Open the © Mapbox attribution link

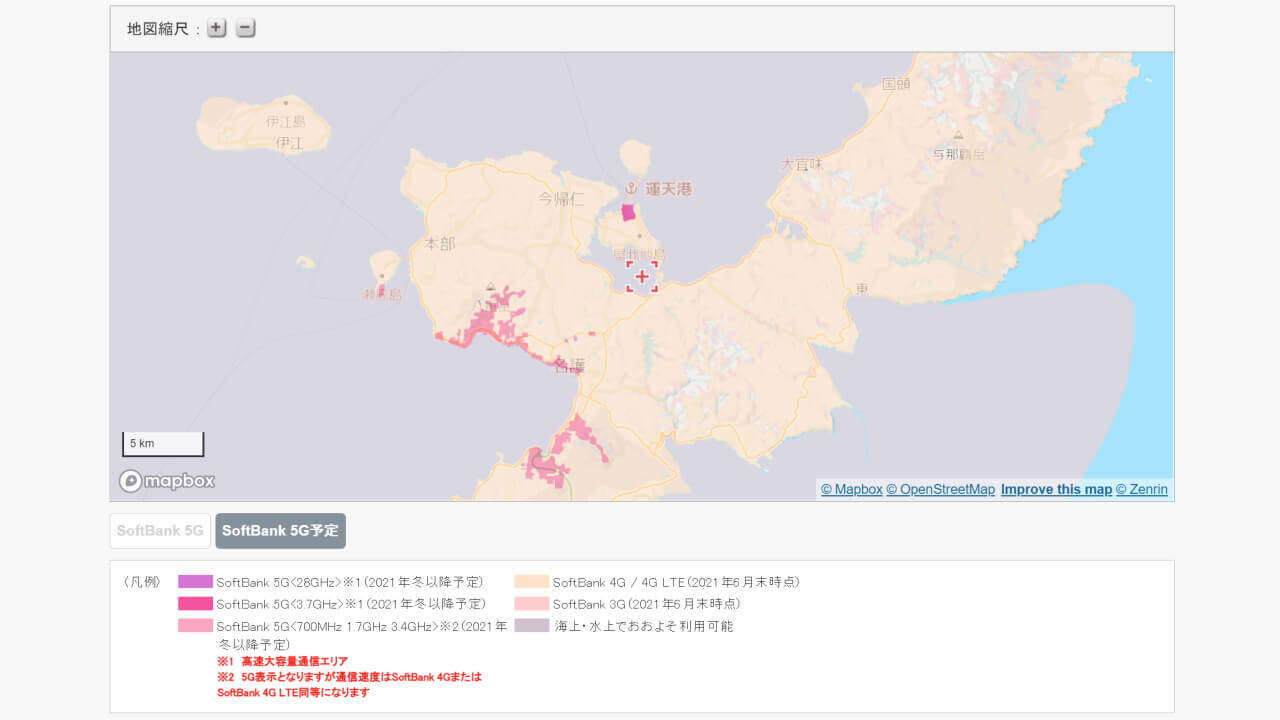[x=850, y=489]
